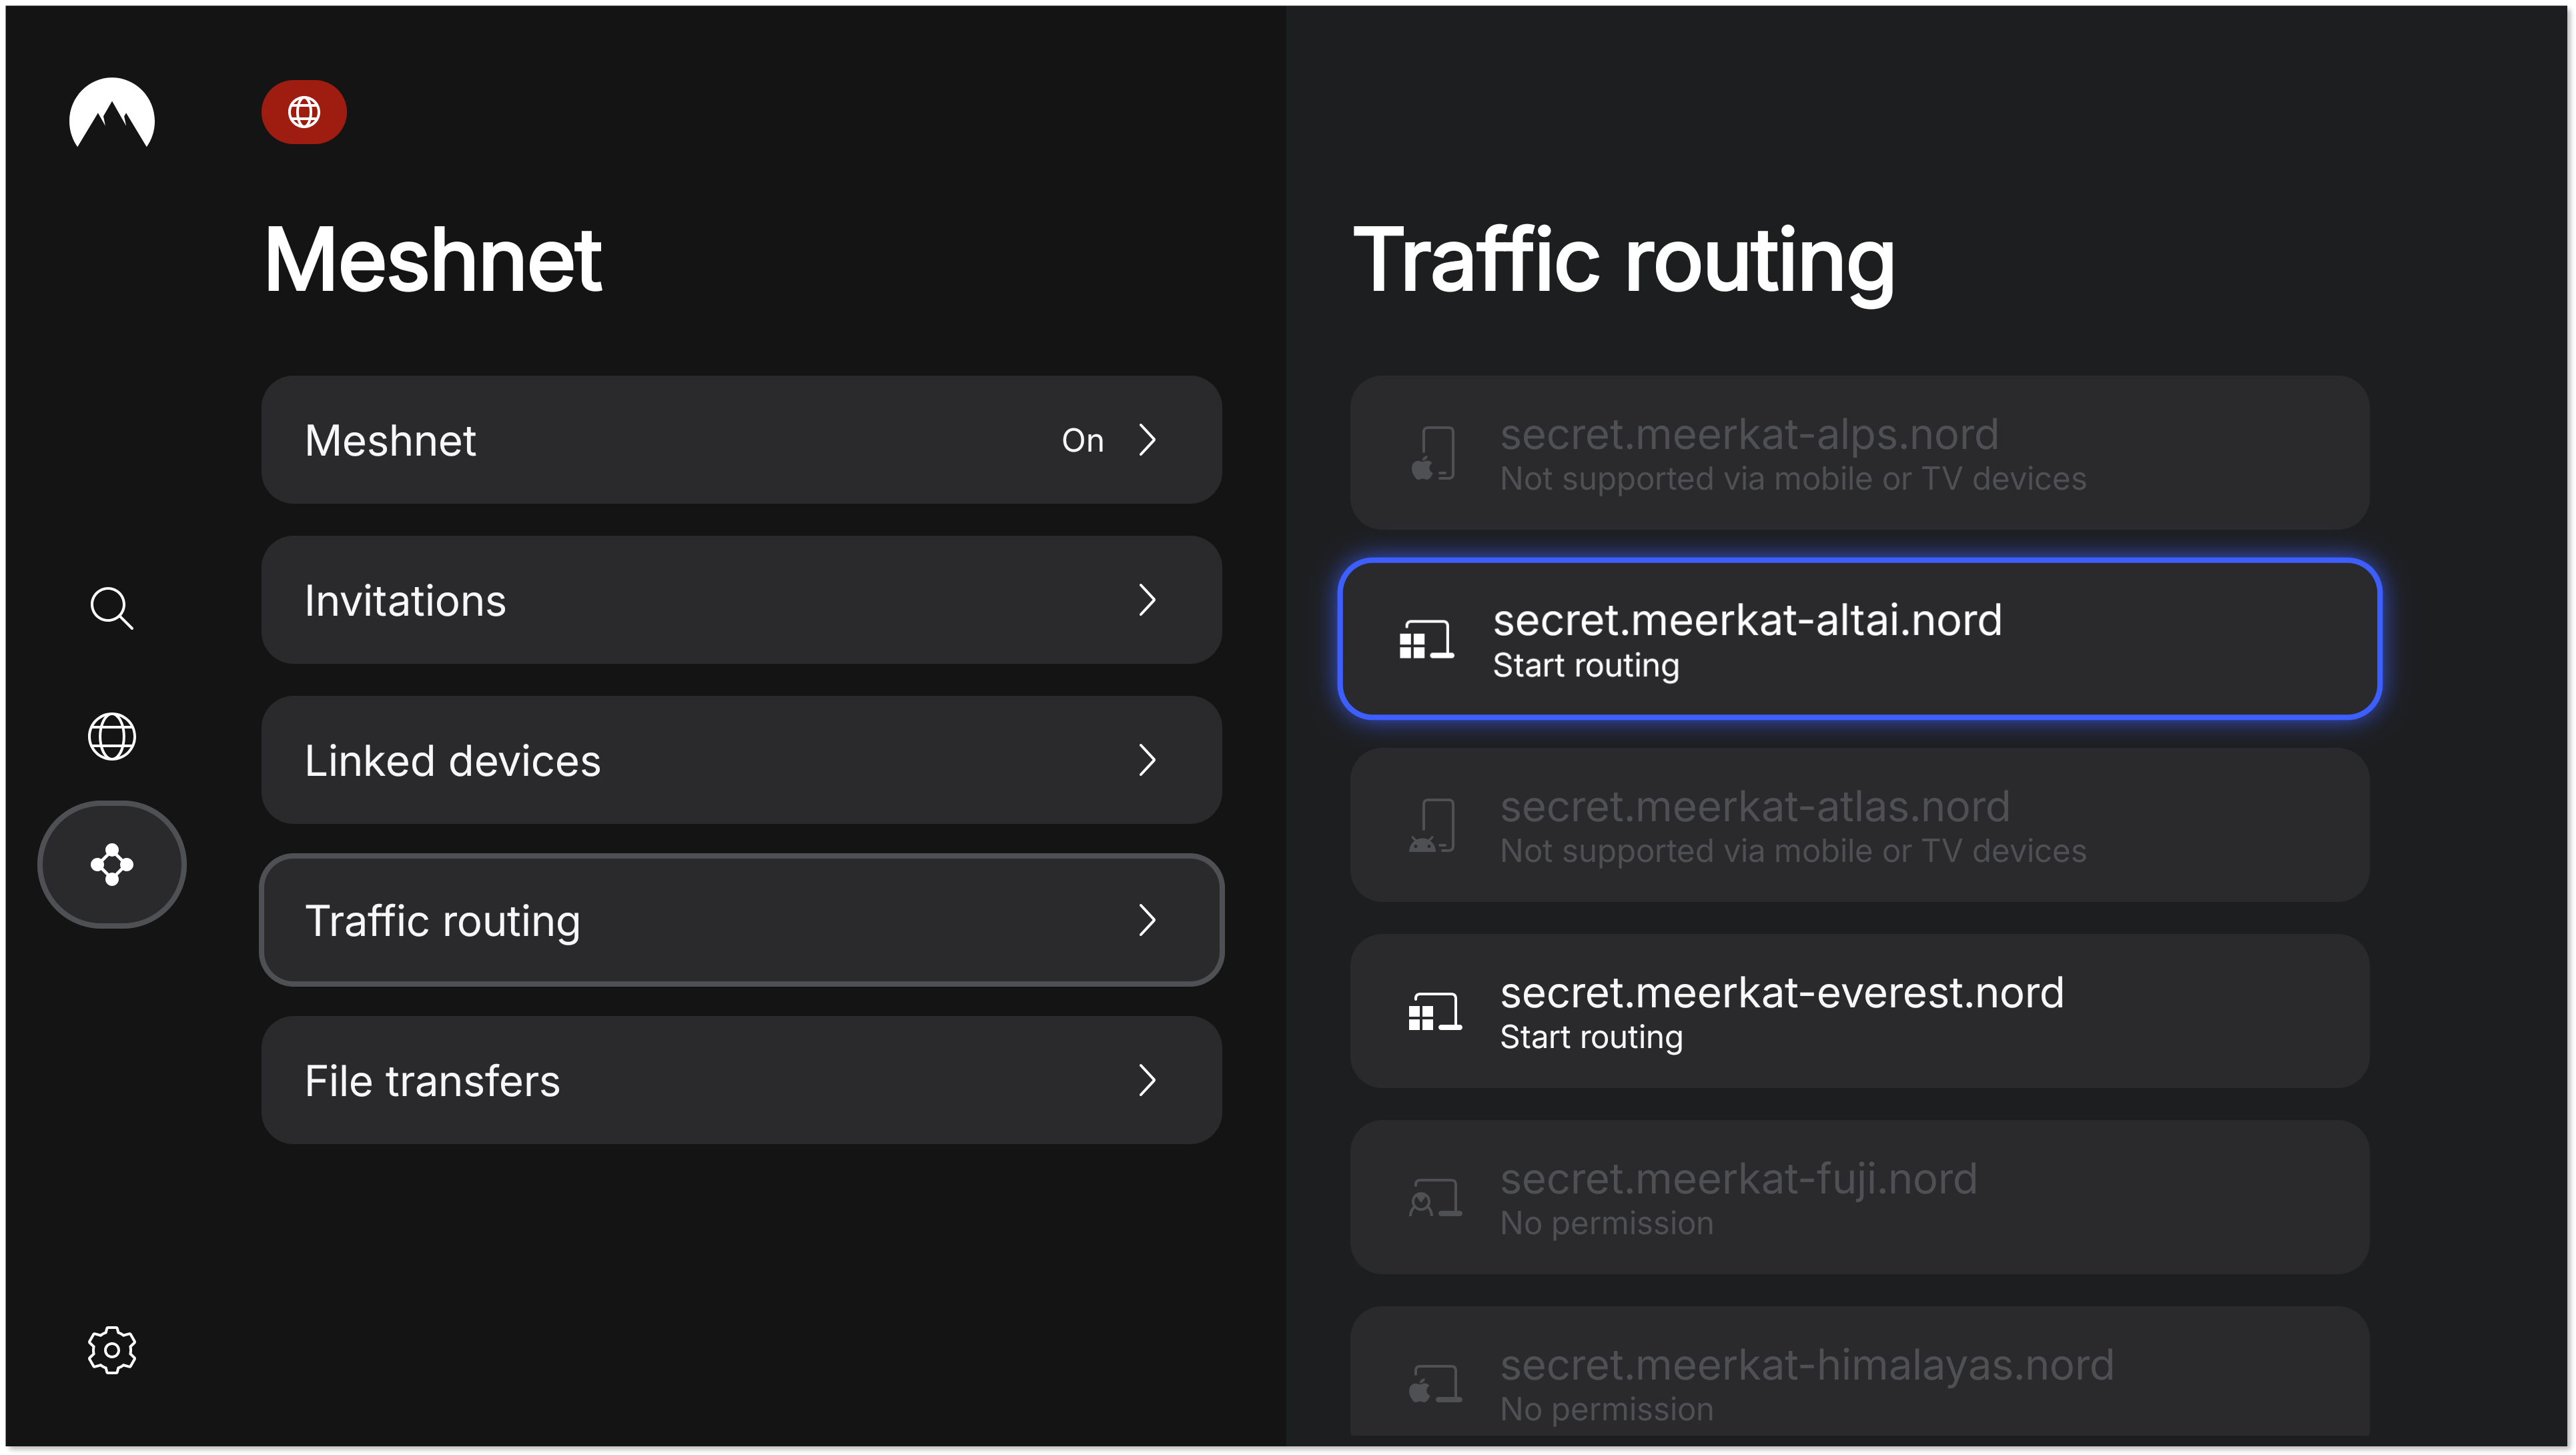Expand the Invitations section
Viewport: 2576px width, 1455px height.
tap(740, 600)
